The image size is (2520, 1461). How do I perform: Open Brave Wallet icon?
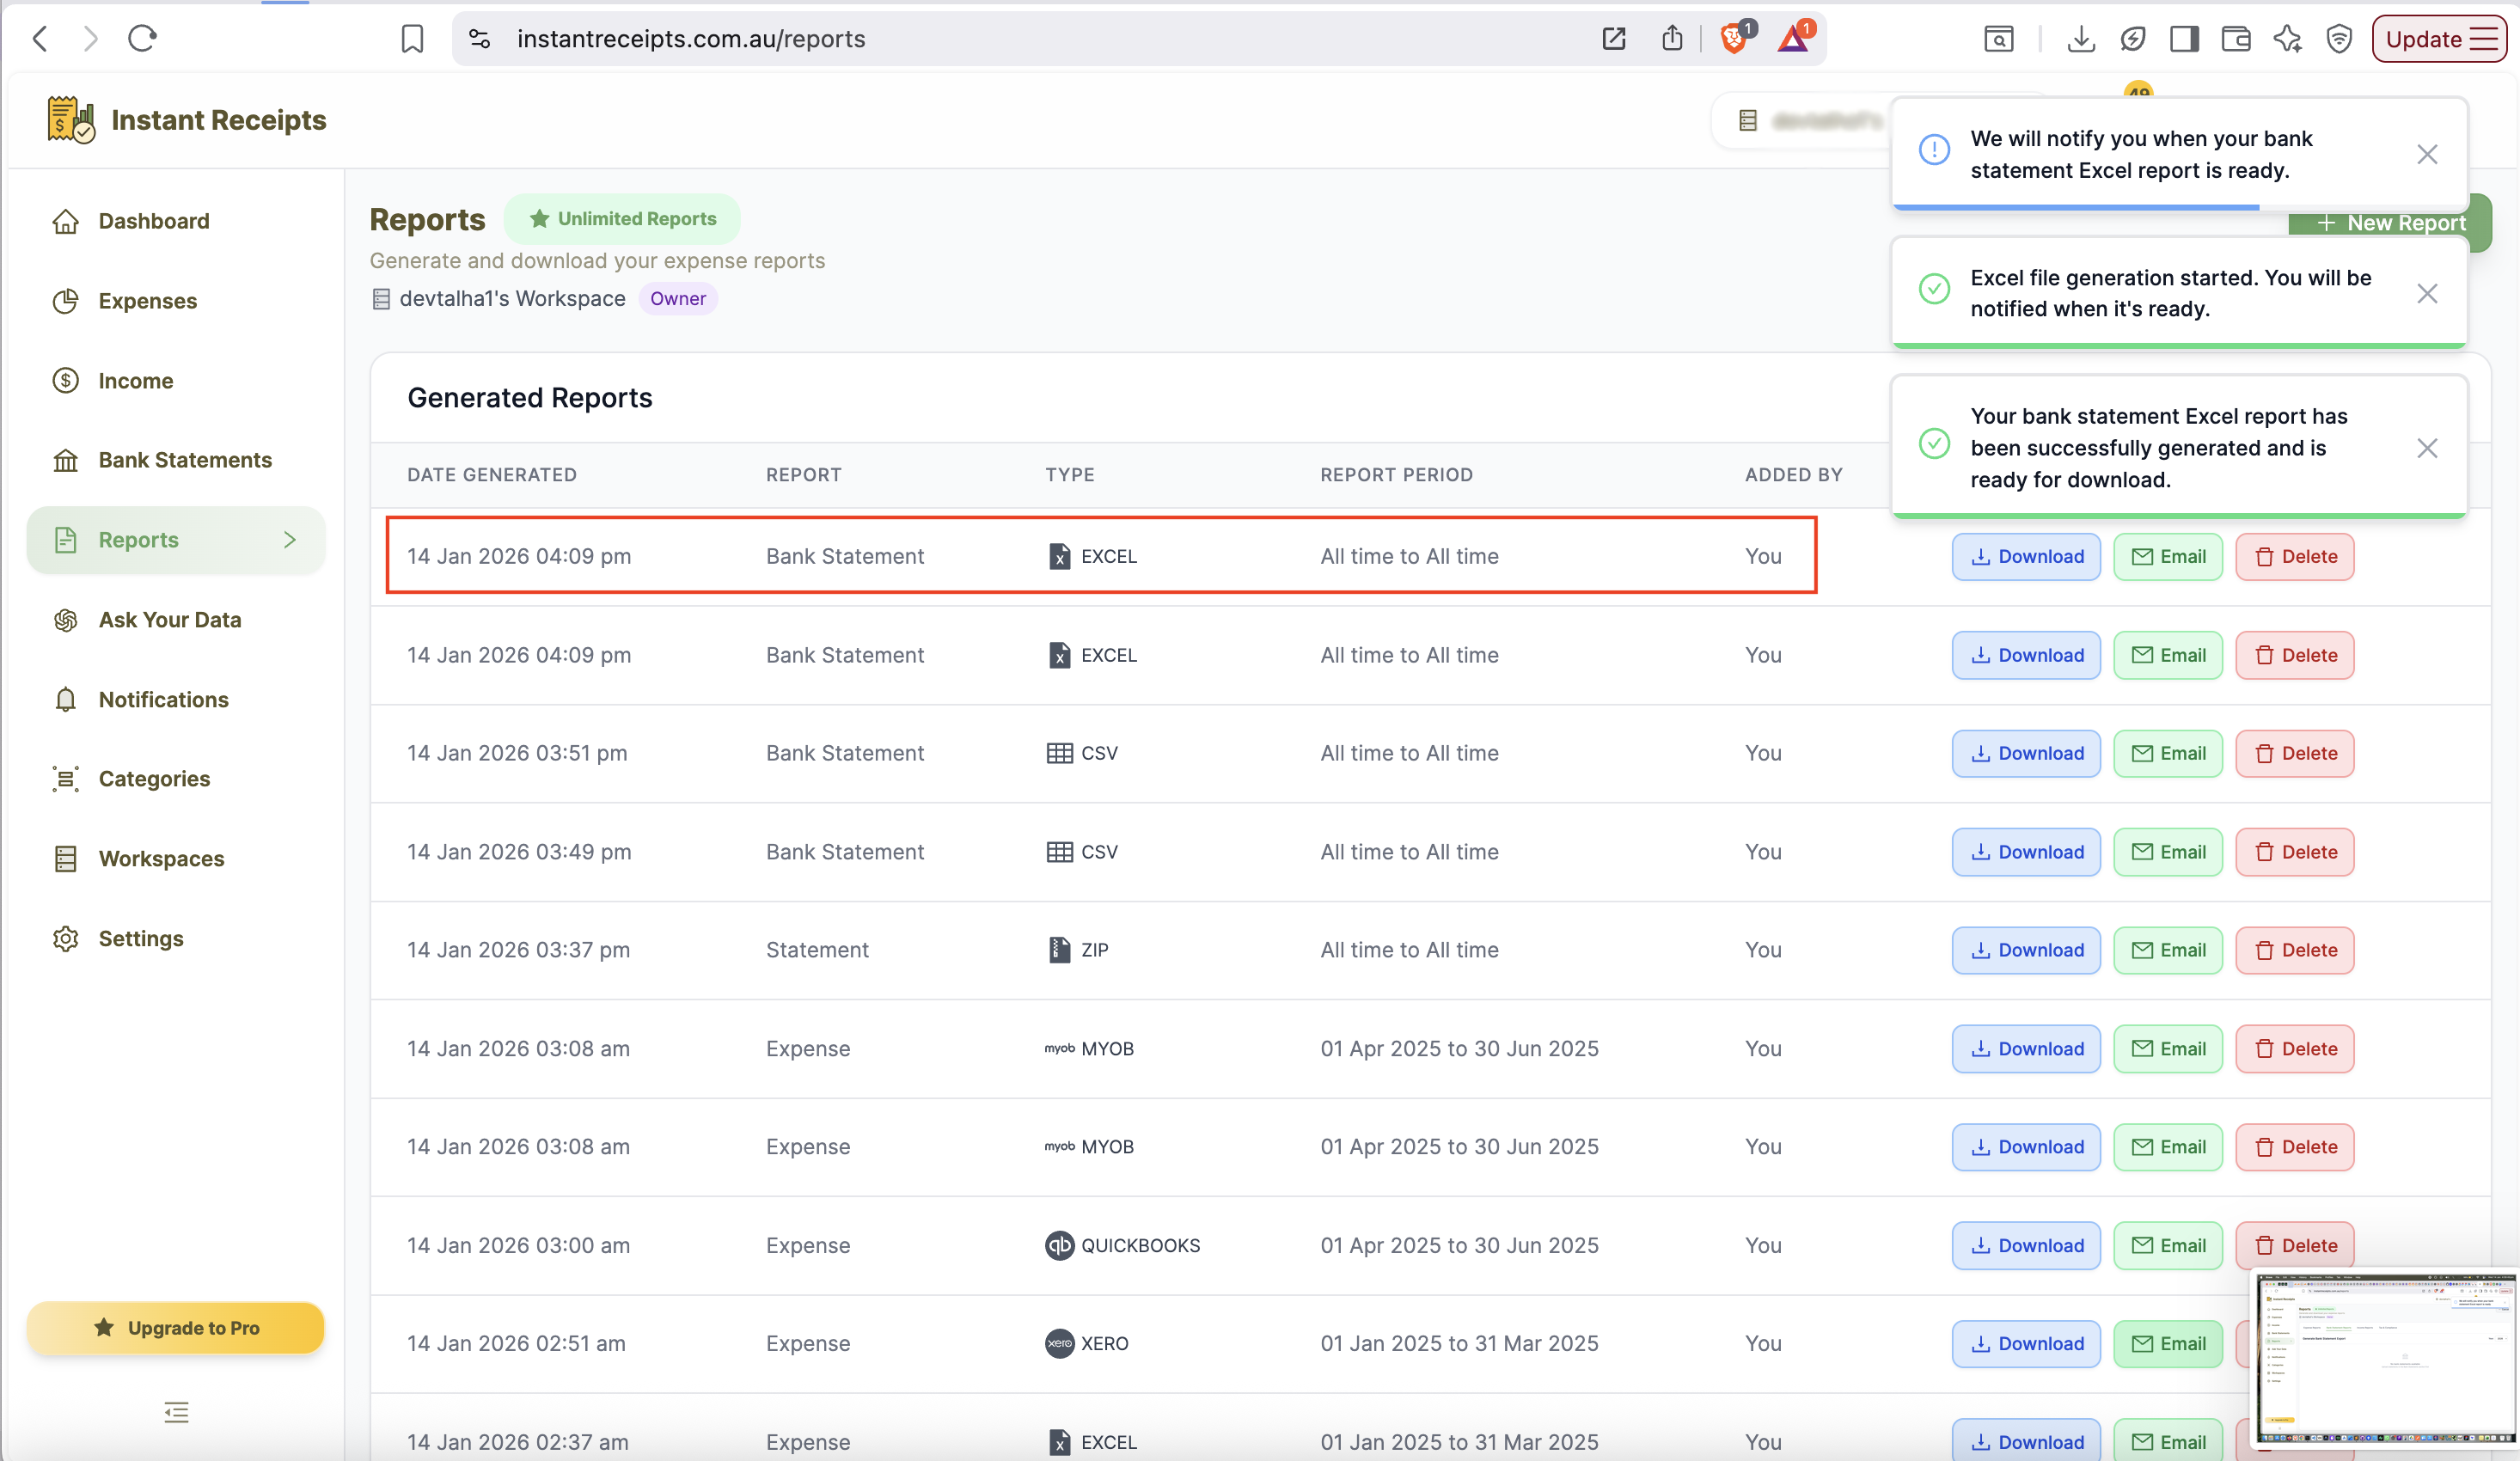click(2236, 39)
